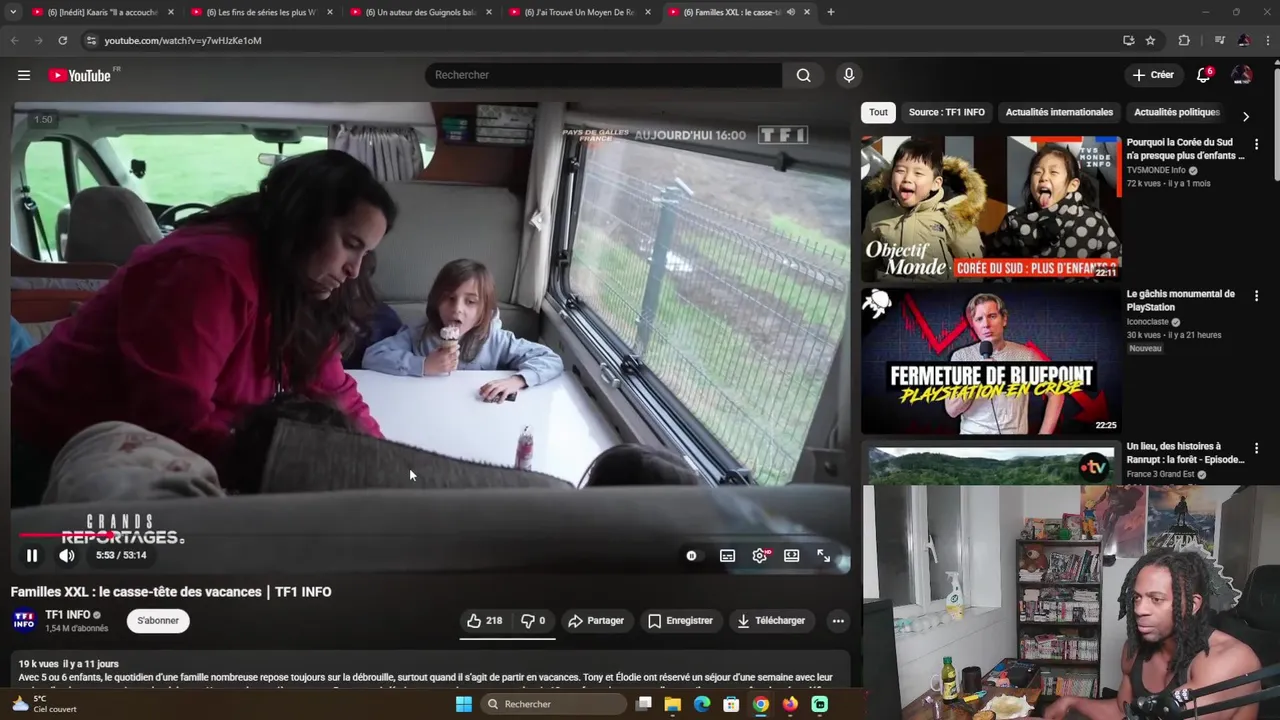Viewport: 1280px width, 720px height.
Task: Open the YouTube hamburger guide menu
Action: tap(24, 75)
